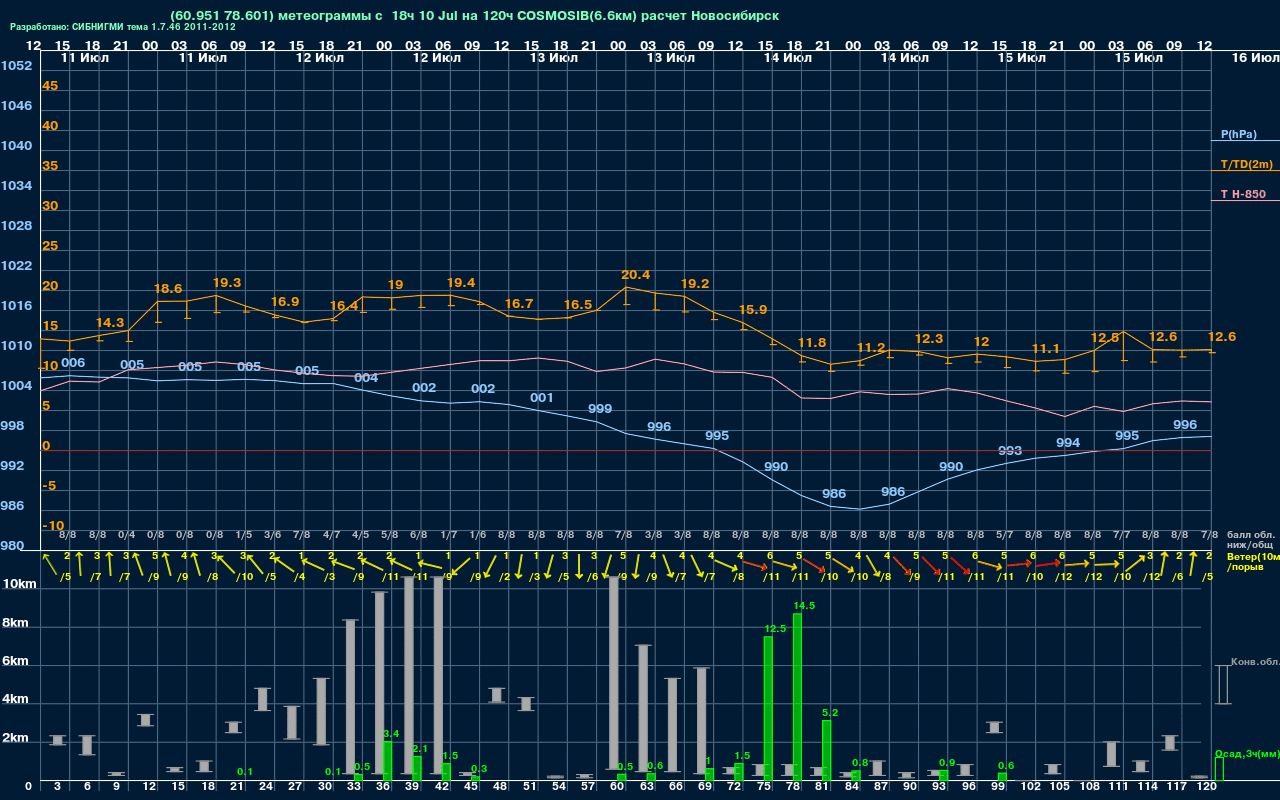Click the Ветер(10м) wind legend label

1251,555
